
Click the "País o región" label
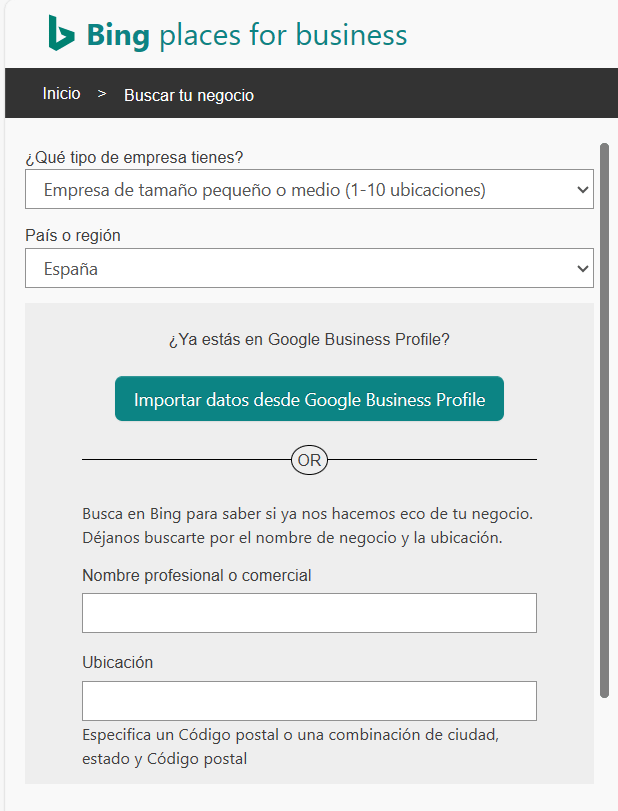click(73, 235)
